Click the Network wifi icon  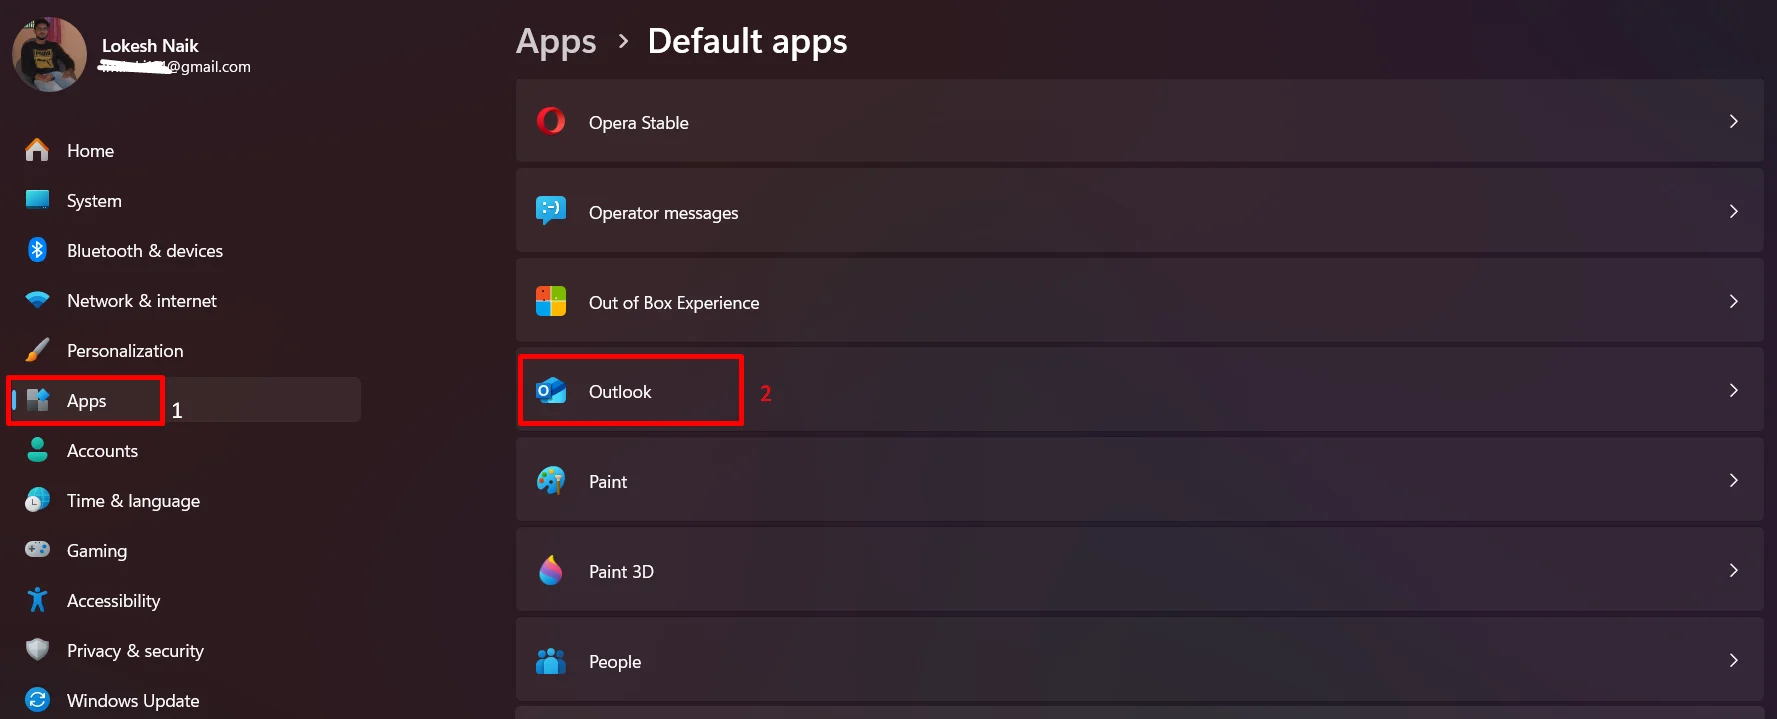(x=37, y=300)
